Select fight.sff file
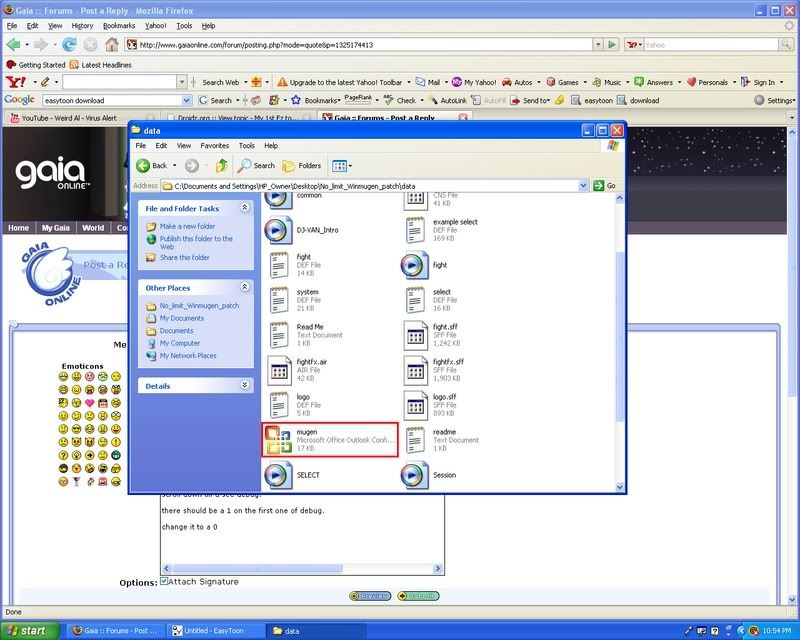The image size is (800, 640). tap(432, 335)
